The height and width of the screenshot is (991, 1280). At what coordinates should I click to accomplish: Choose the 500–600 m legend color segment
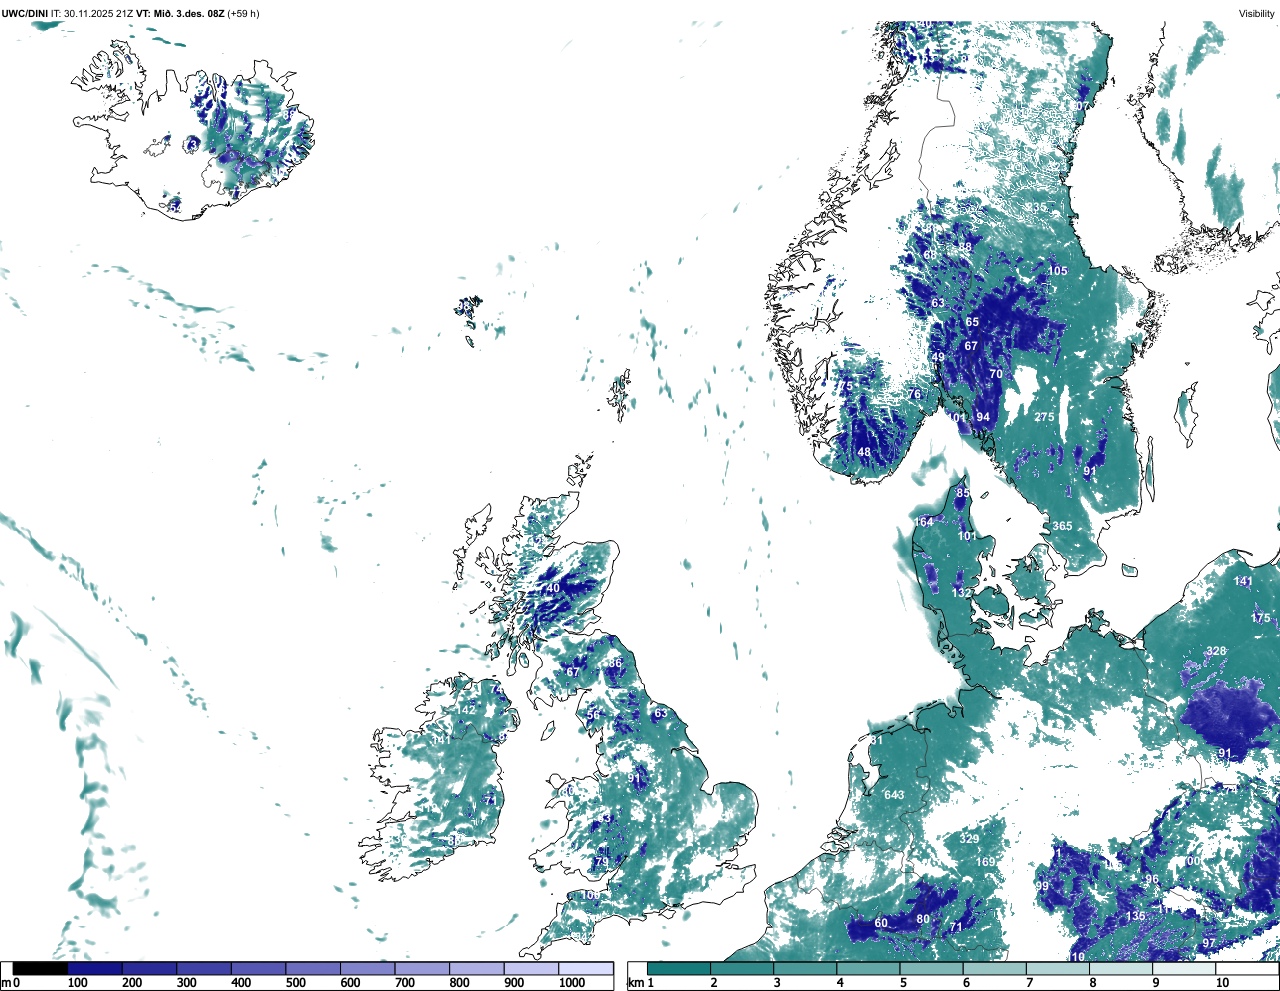[x=313, y=968]
